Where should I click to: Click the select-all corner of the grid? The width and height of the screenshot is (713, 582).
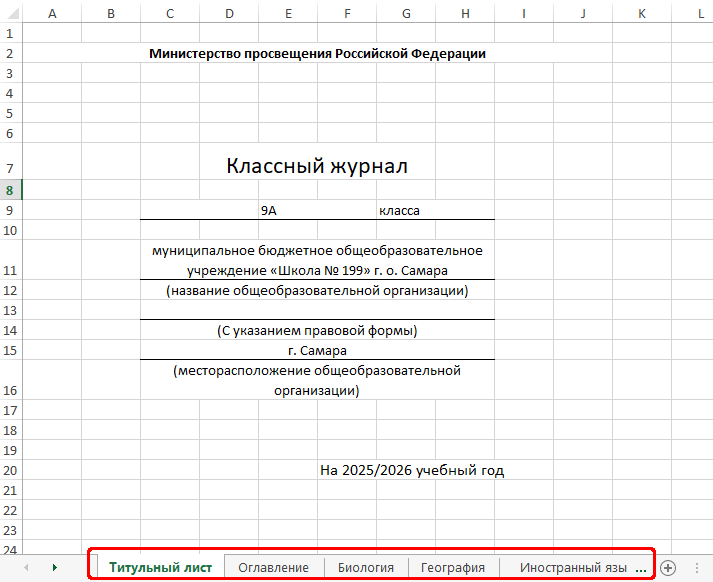(10, 12)
